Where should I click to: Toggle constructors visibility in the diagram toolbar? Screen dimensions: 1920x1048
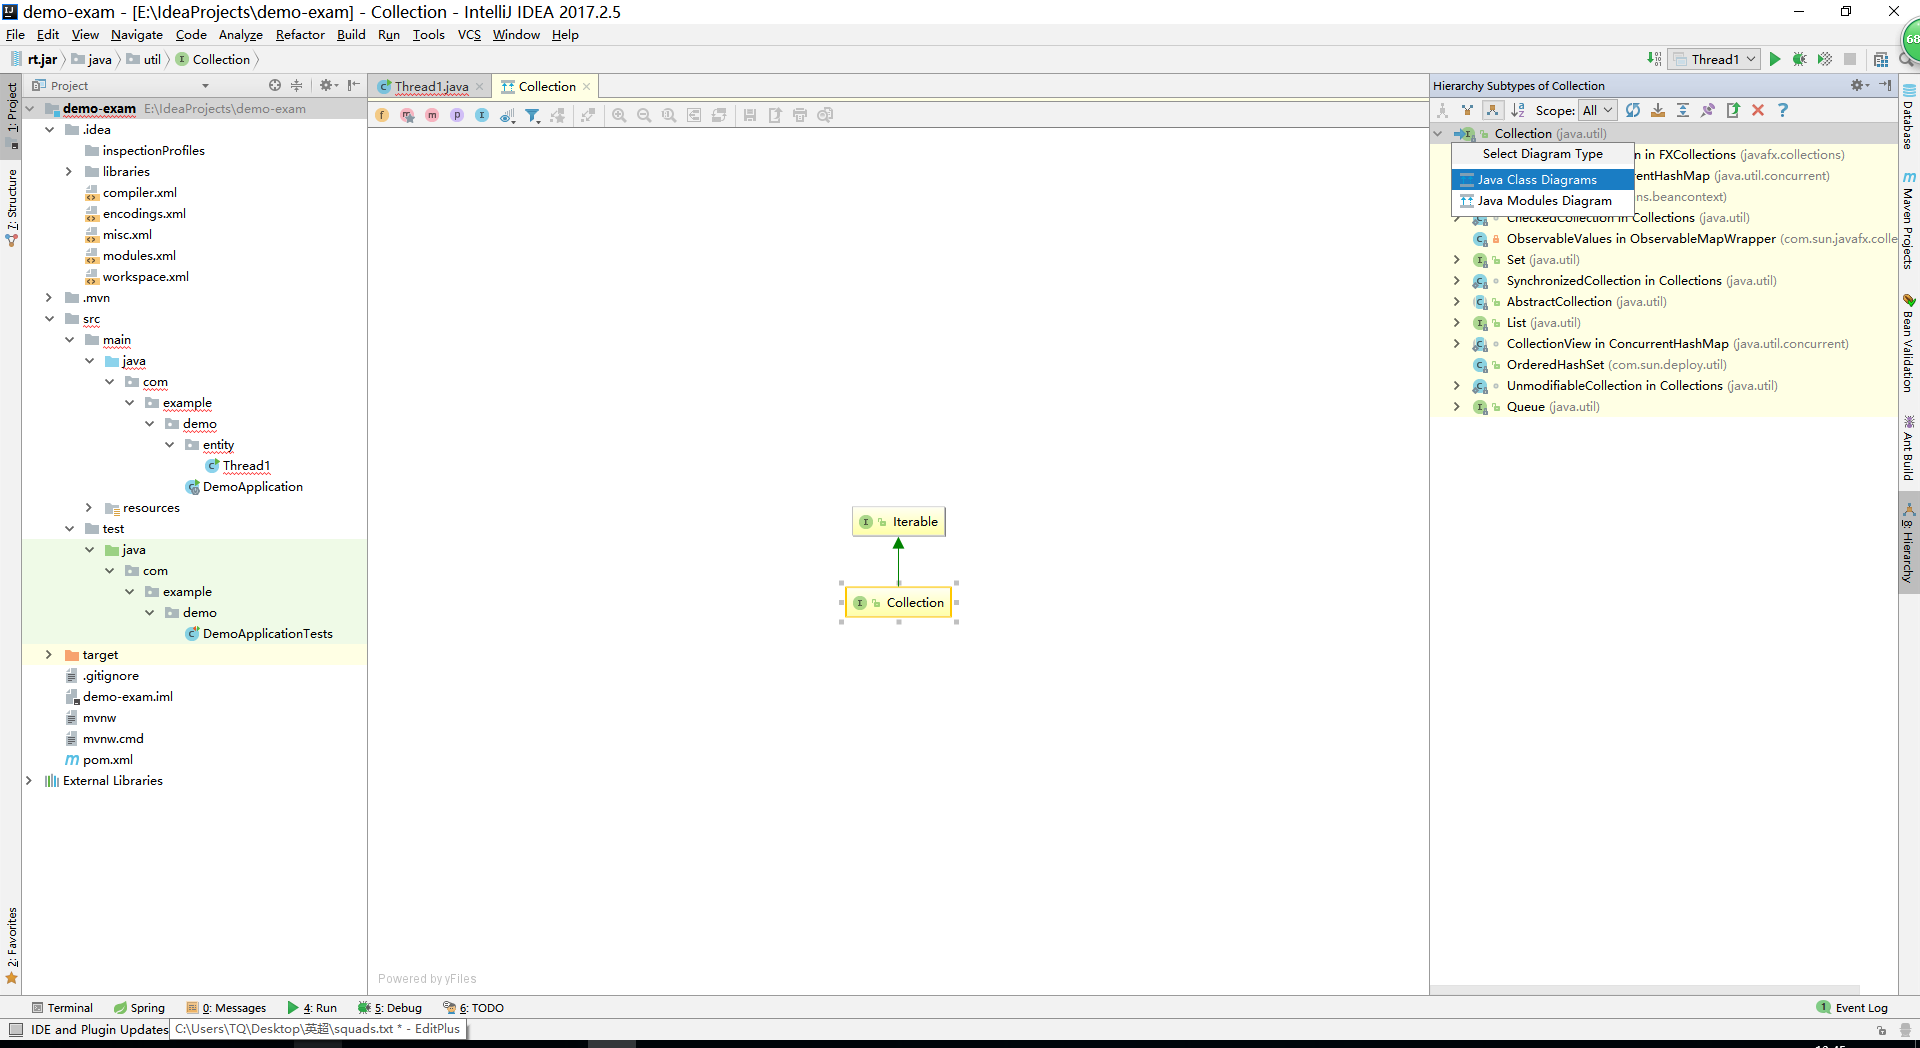[407, 115]
